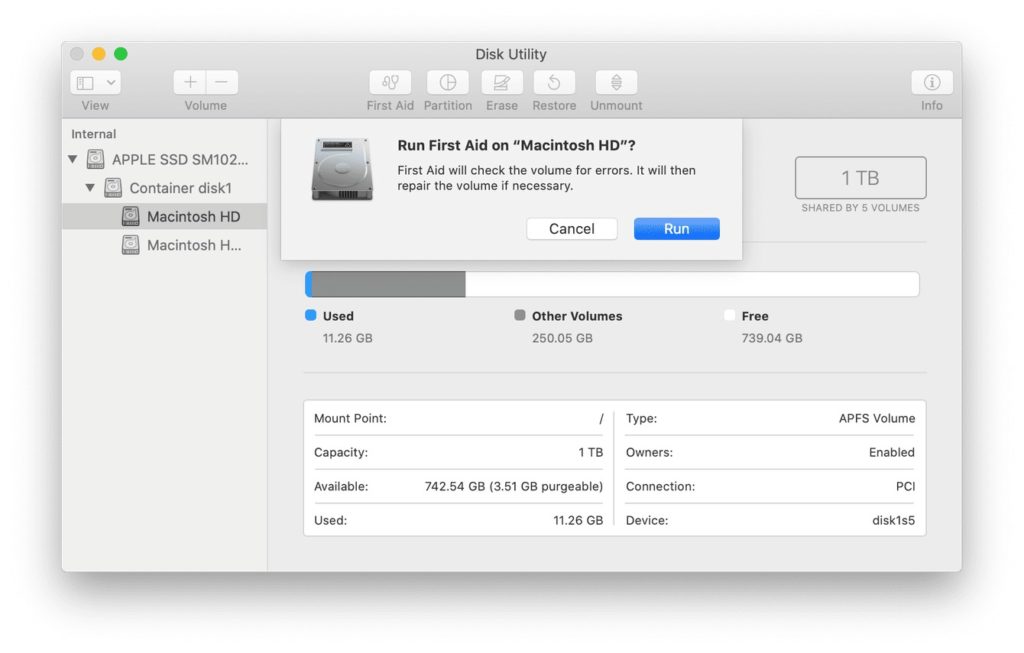This screenshot has width=1024, height=653.
Task: Click the 742.54 GB available value
Action: tap(513, 486)
